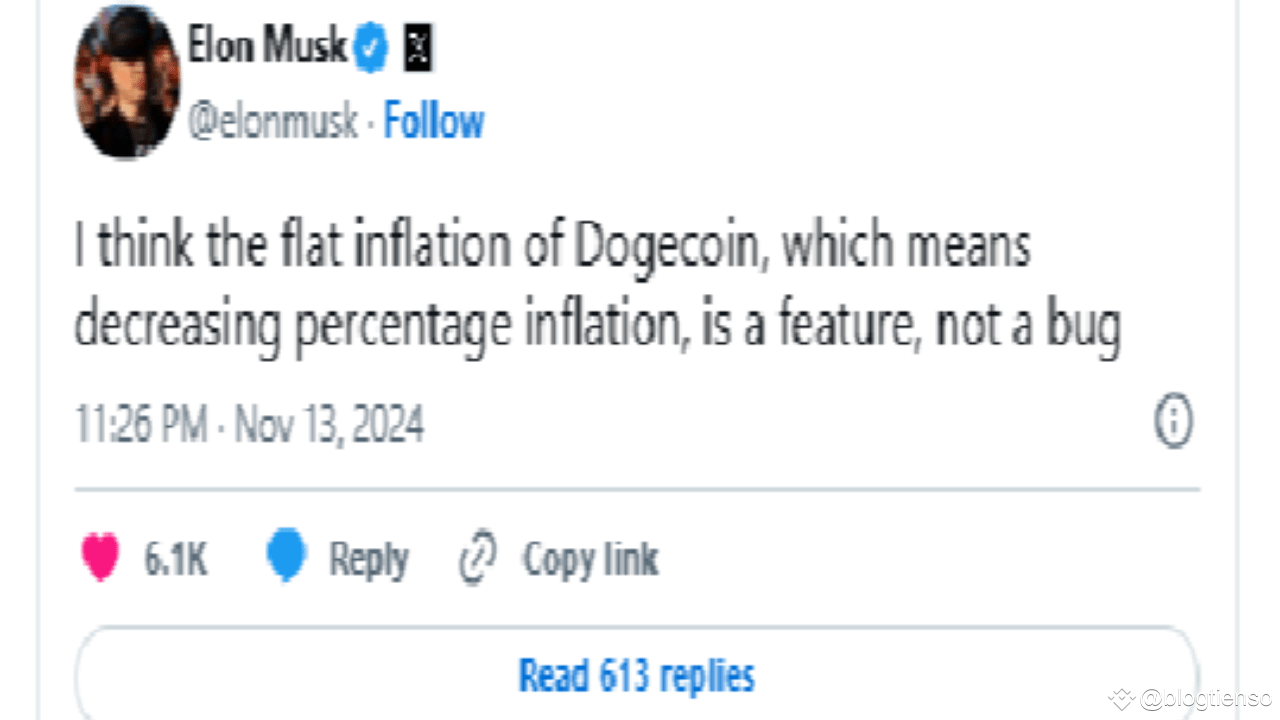
Task: Select the timestamp 11:26 PM Nov 13, 2024
Action: click(x=250, y=422)
